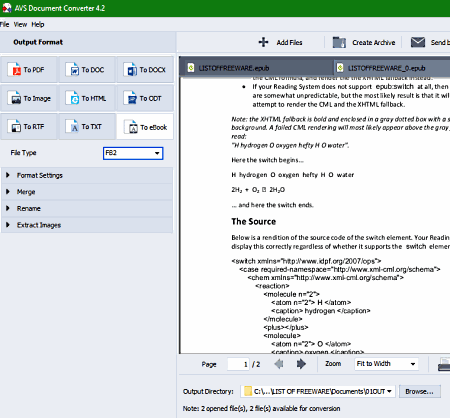Click the Output Directory label
Viewport: 450px width, 418px height.
(x=208, y=392)
